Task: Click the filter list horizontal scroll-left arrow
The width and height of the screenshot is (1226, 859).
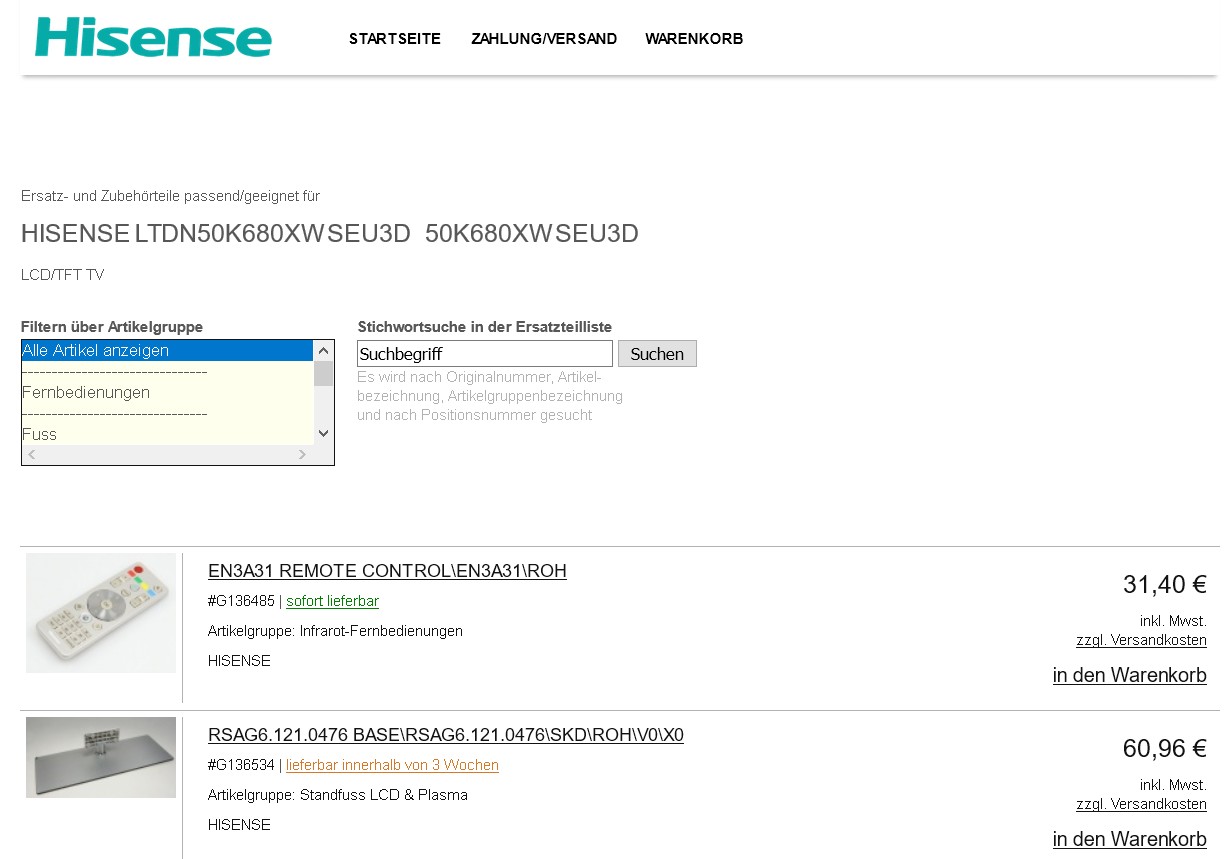Action: (x=31, y=455)
